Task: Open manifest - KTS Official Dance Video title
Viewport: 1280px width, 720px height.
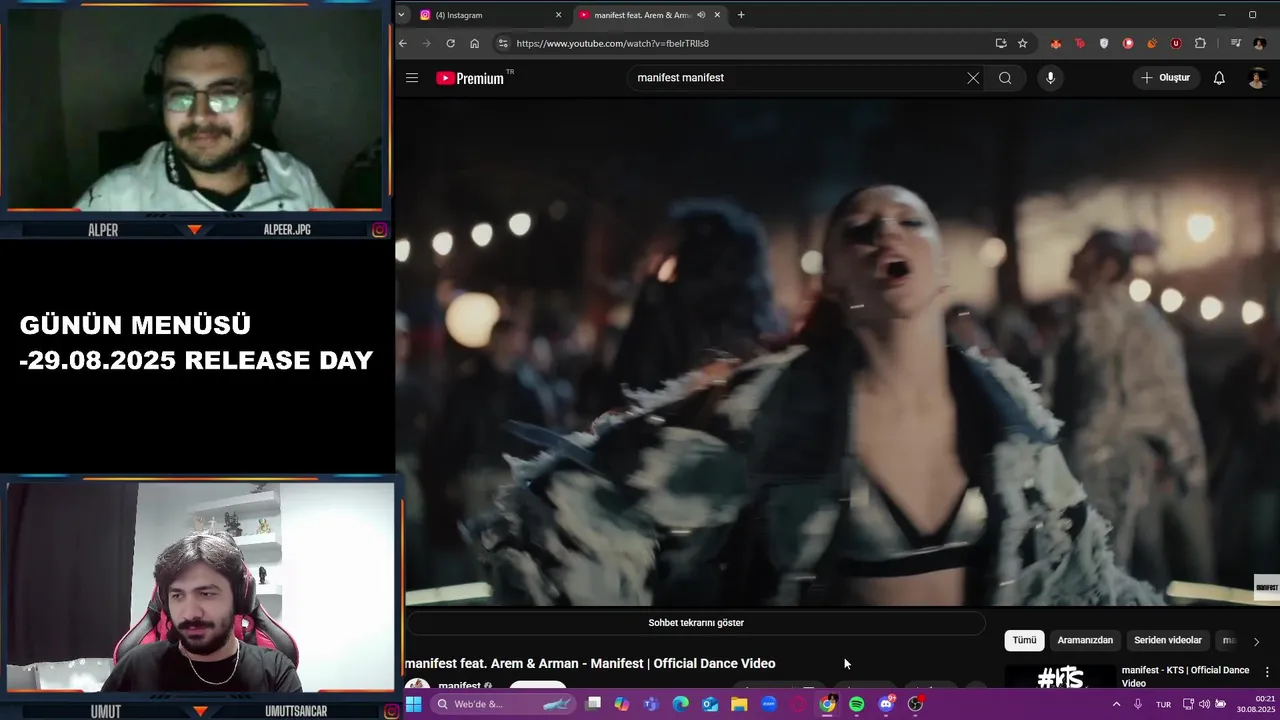Action: pos(1186,676)
